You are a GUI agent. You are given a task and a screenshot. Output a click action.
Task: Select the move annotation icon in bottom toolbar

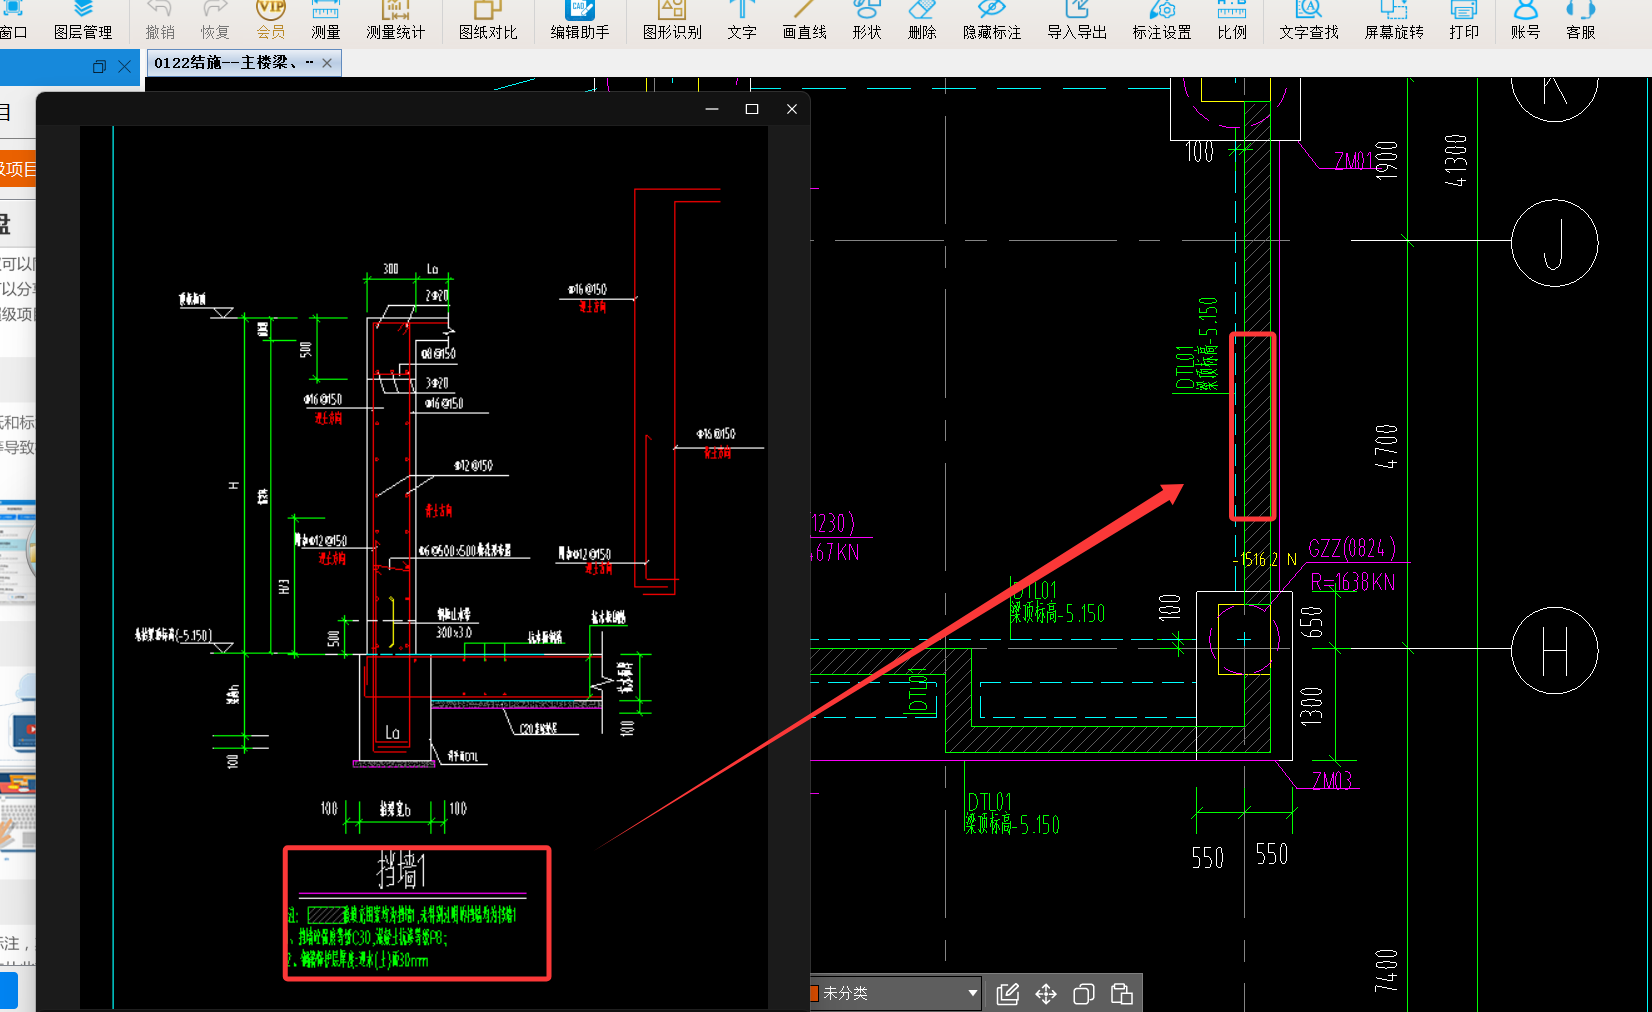pos(1046,993)
